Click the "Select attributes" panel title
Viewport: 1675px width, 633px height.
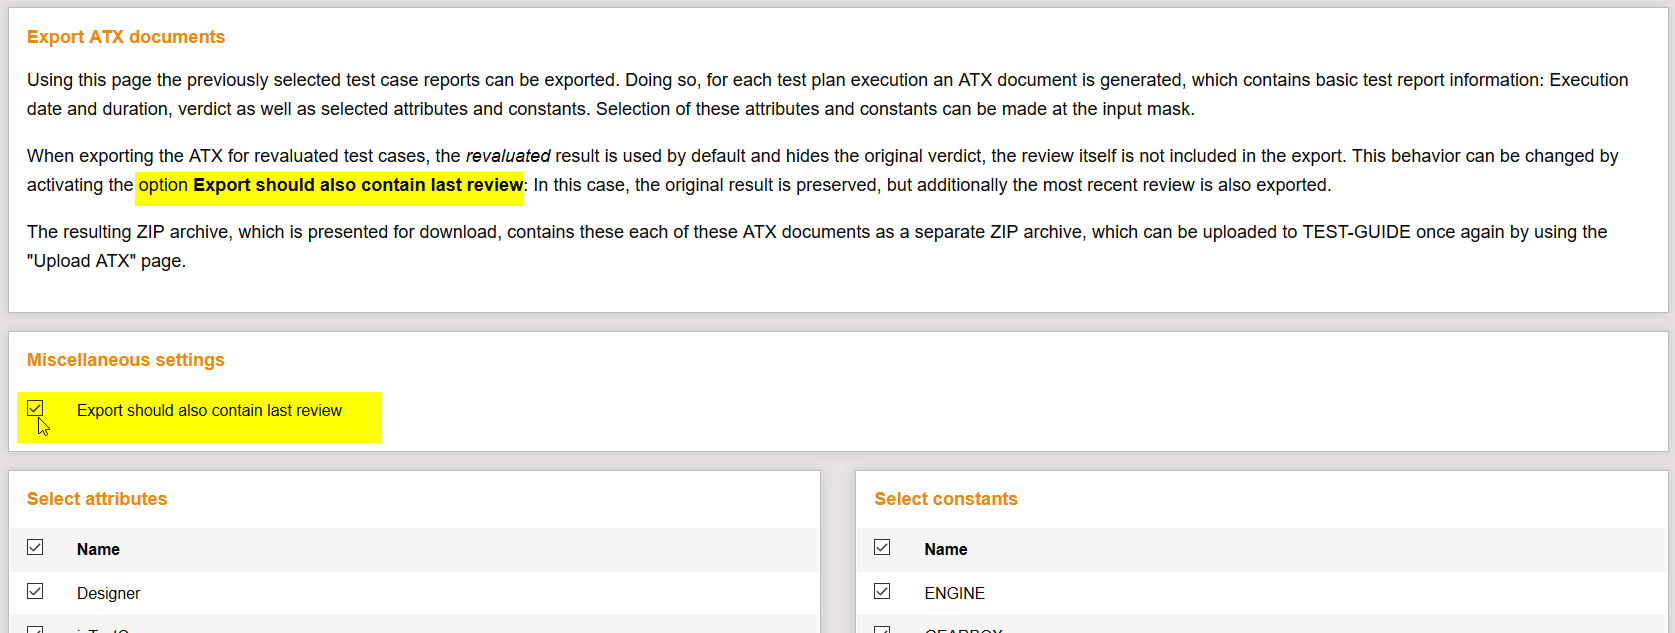point(96,498)
